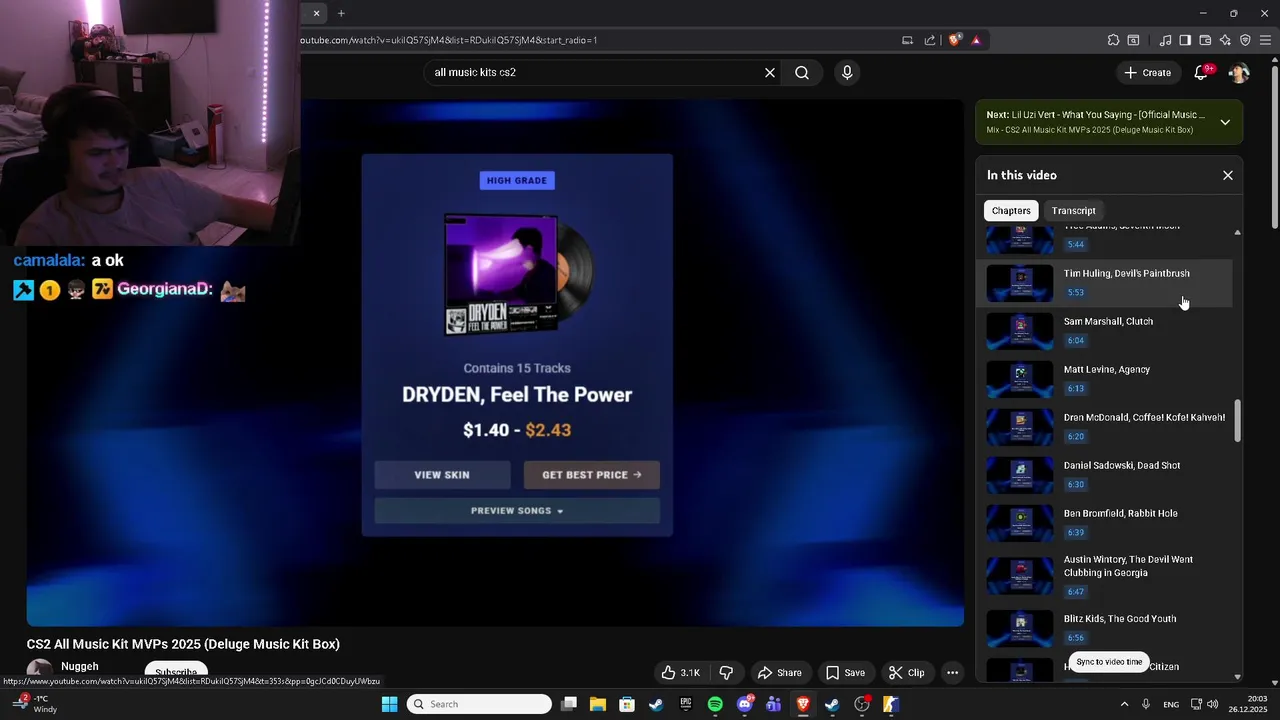This screenshot has width=1280, height=720.
Task: Jump to Daniel Sadowski, Dead Shot chapter
Action: click(1105, 475)
